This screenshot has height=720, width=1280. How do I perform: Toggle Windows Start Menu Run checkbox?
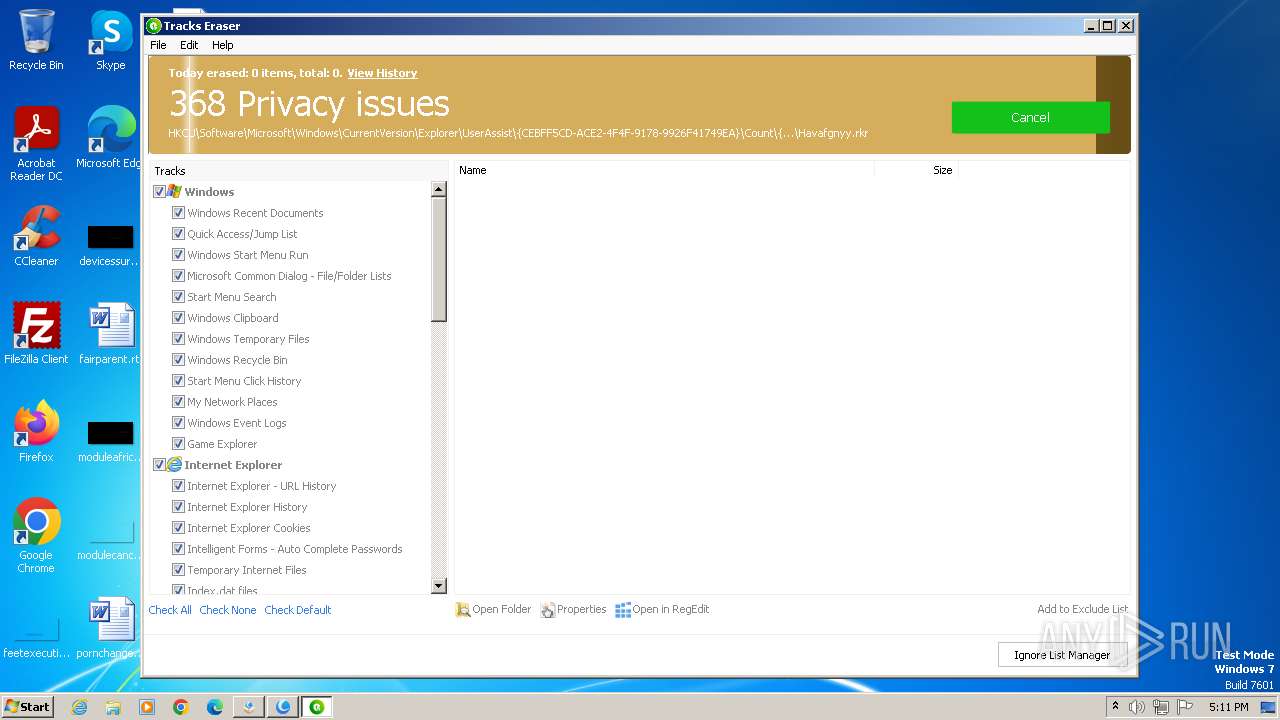point(178,254)
